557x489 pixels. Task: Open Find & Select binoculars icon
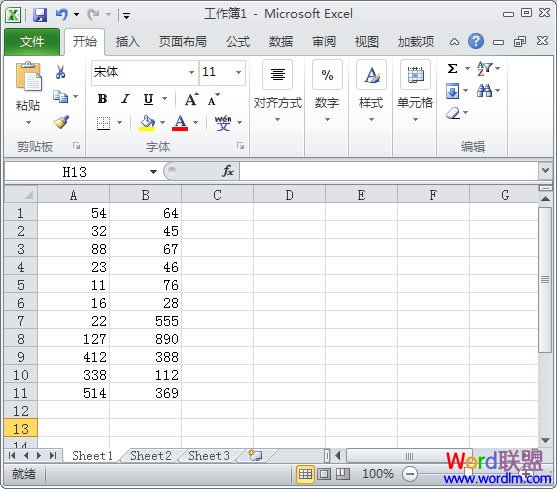(x=485, y=91)
